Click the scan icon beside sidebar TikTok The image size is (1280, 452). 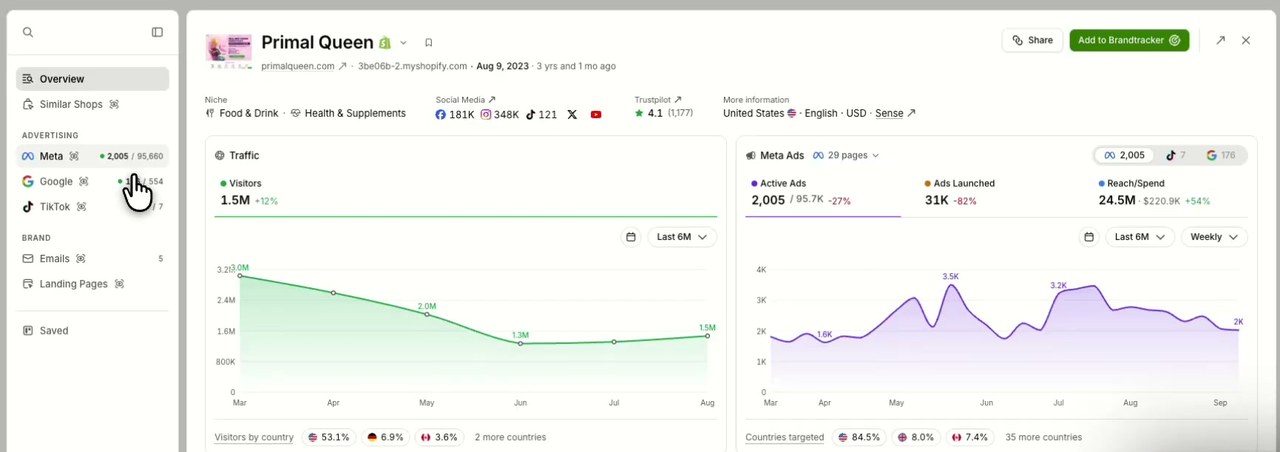coord(81,207)
